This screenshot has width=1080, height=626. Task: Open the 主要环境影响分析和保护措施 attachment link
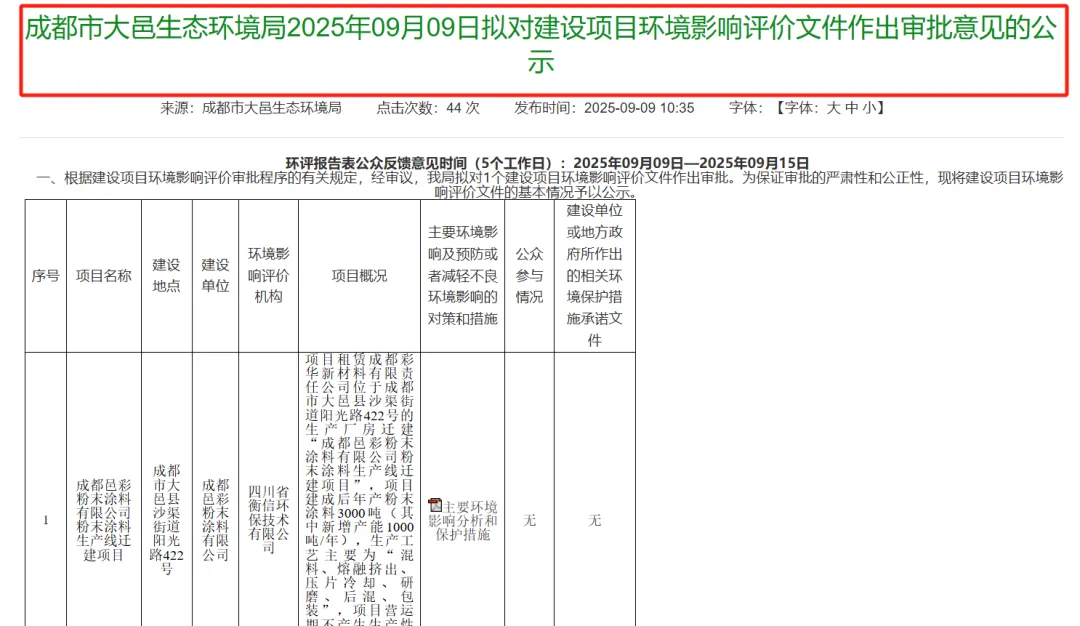pyautogui.click(x=463, y=521)
